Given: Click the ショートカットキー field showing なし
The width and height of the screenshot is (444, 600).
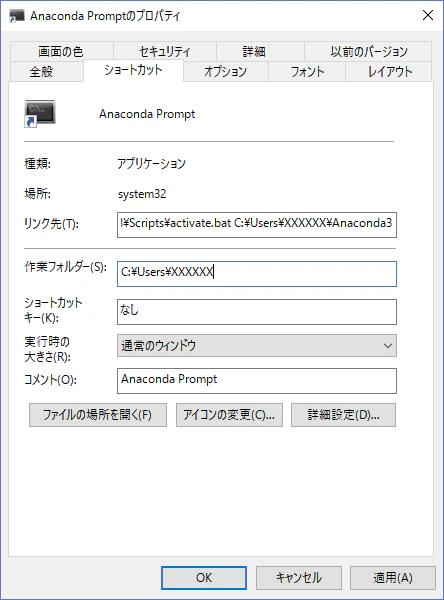Looking at the screenshot, I should pos(257,312).
